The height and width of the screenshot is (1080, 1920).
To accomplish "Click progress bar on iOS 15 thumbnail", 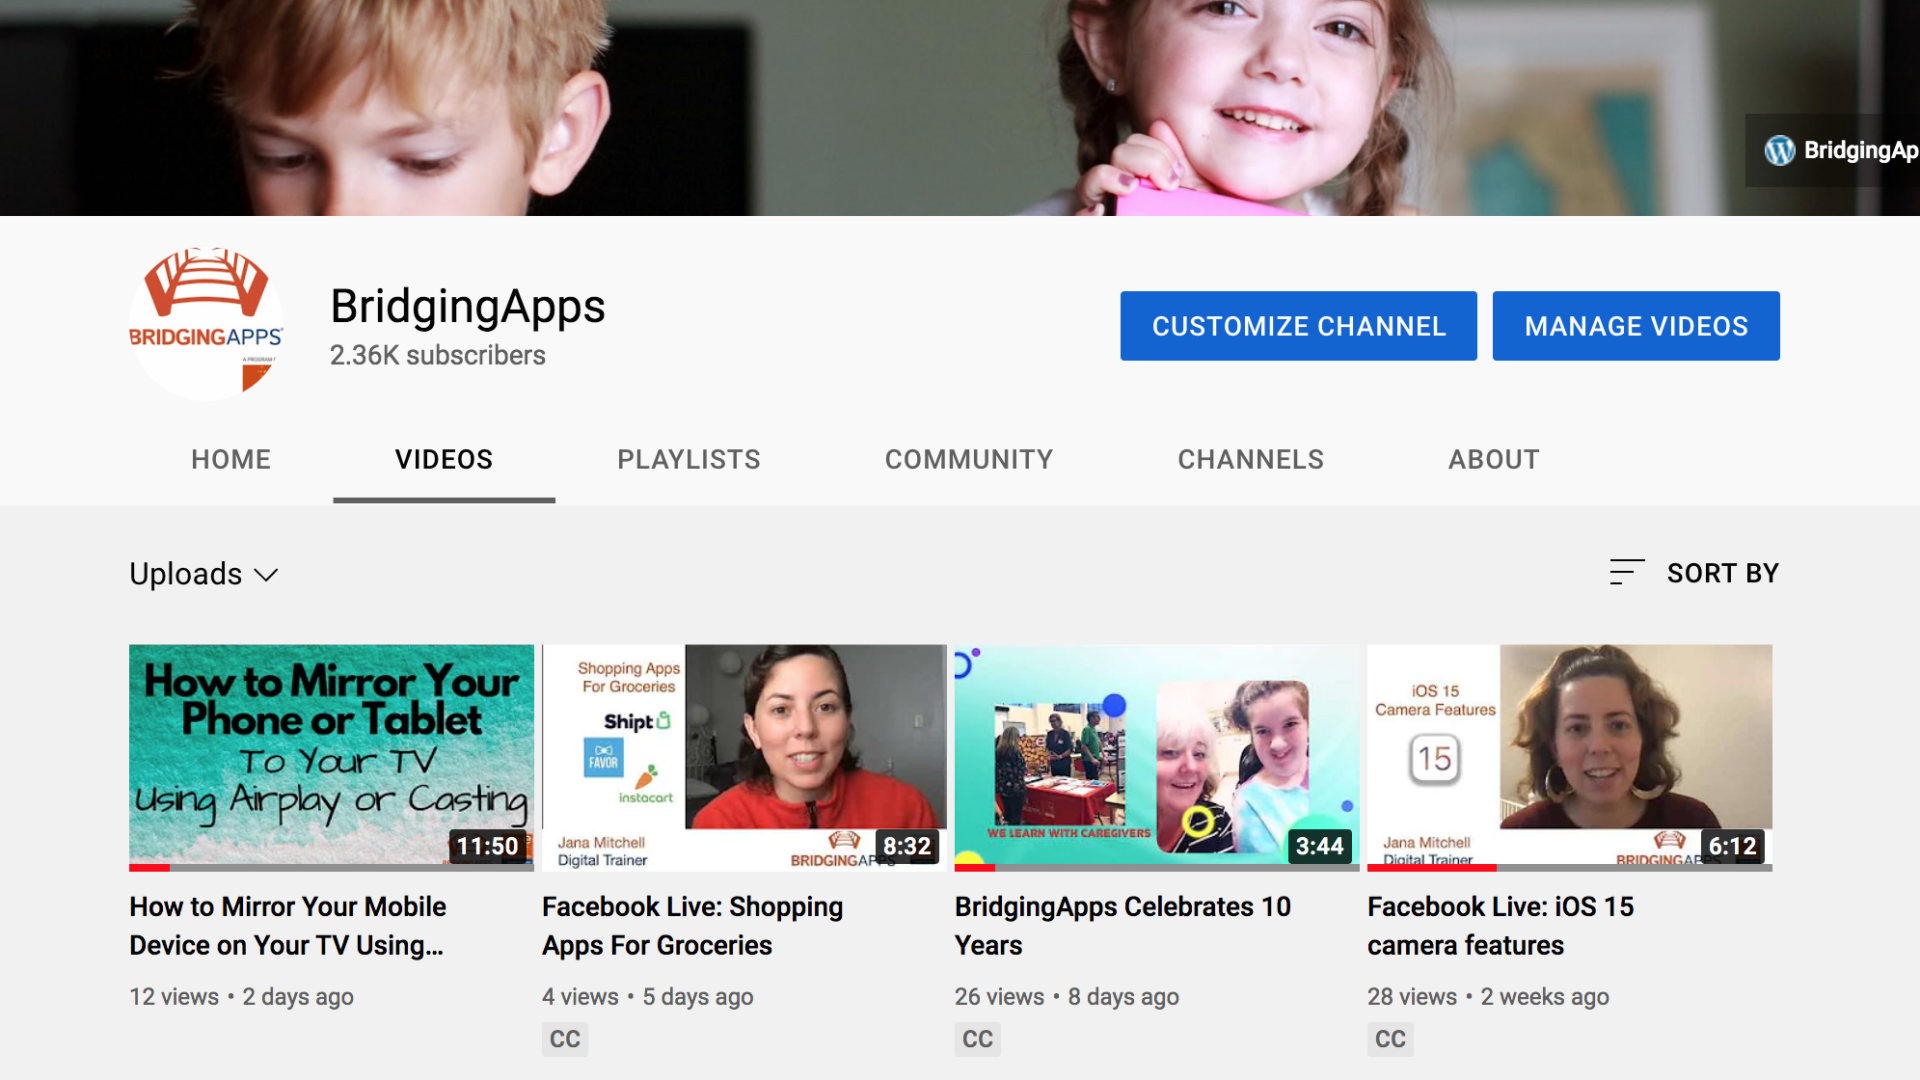I will click(1569, 868).
